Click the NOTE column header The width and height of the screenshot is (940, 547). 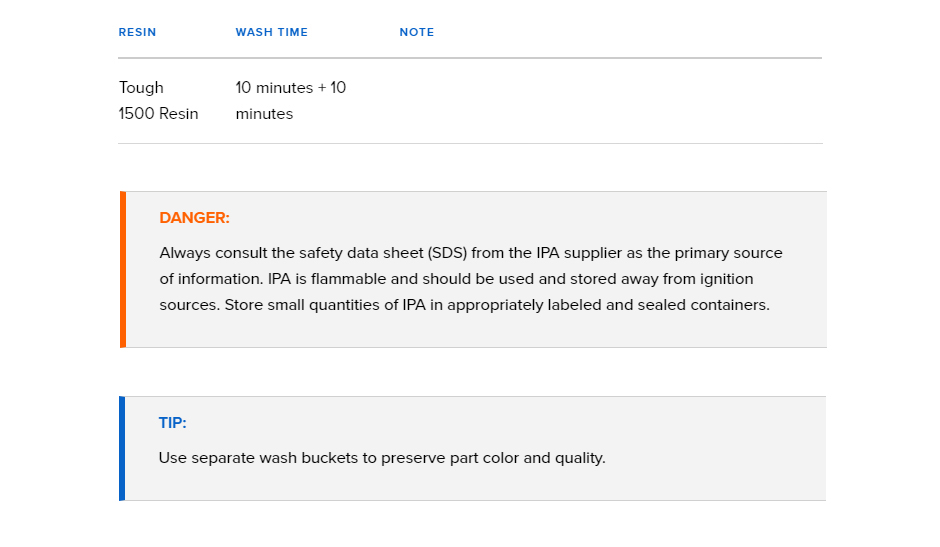pos(417,32)
